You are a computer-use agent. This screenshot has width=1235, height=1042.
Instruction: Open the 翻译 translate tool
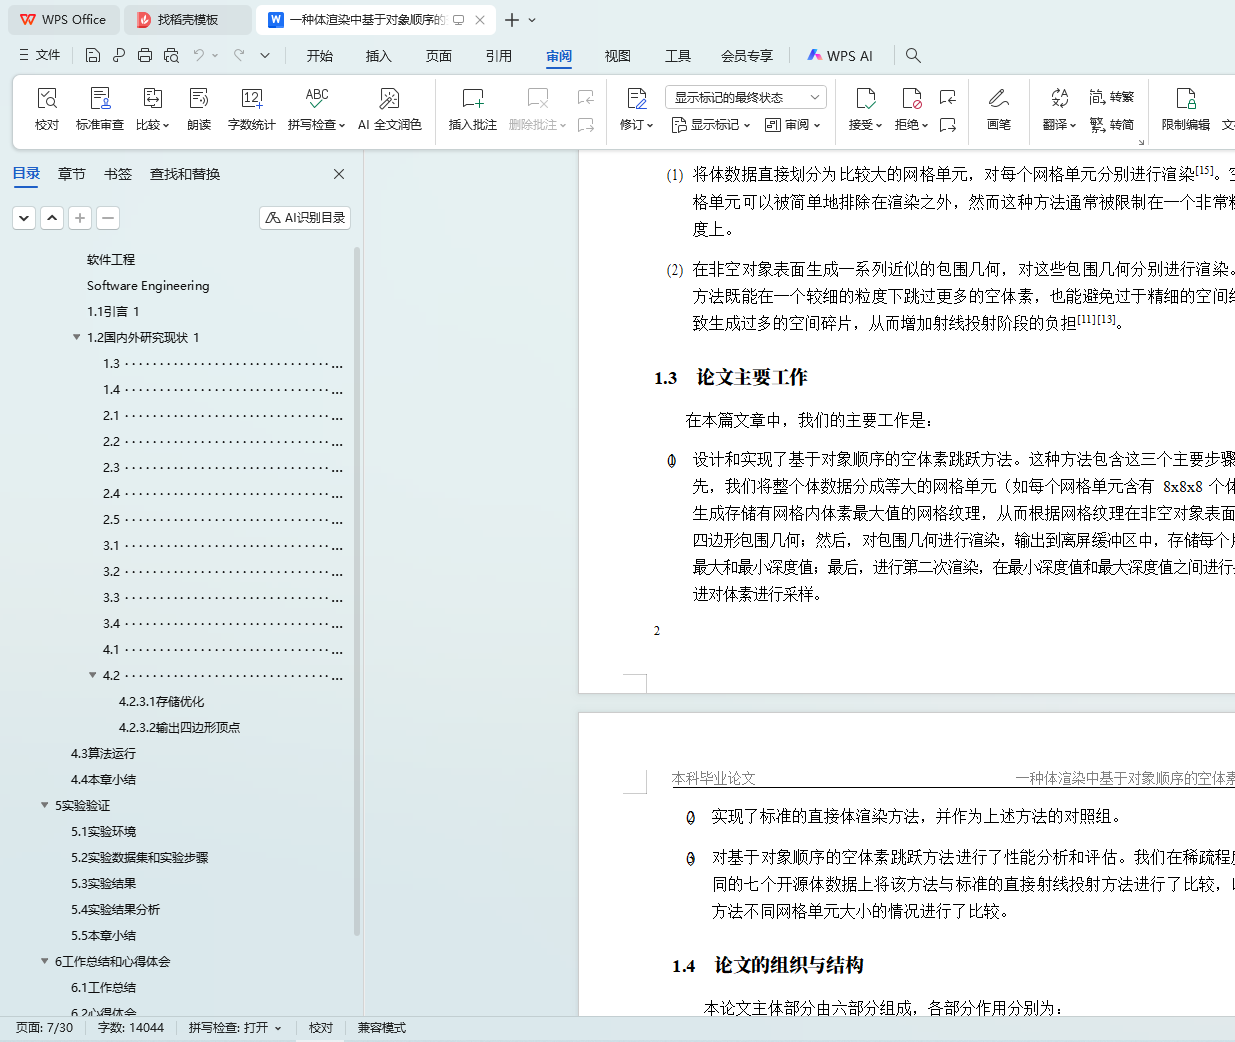point(1059,109)
